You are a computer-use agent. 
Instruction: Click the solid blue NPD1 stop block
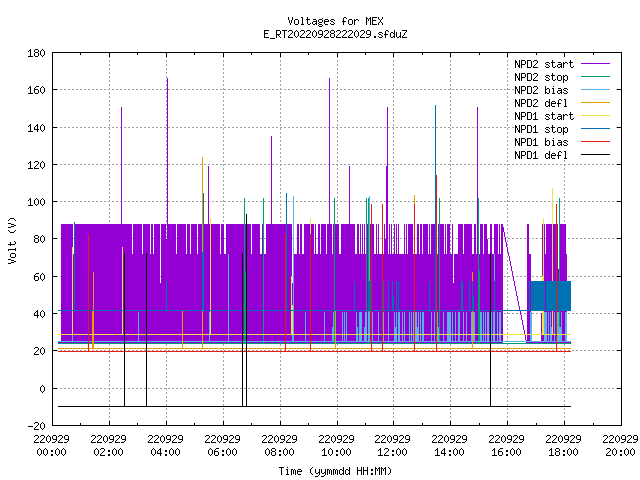[551, 296]
